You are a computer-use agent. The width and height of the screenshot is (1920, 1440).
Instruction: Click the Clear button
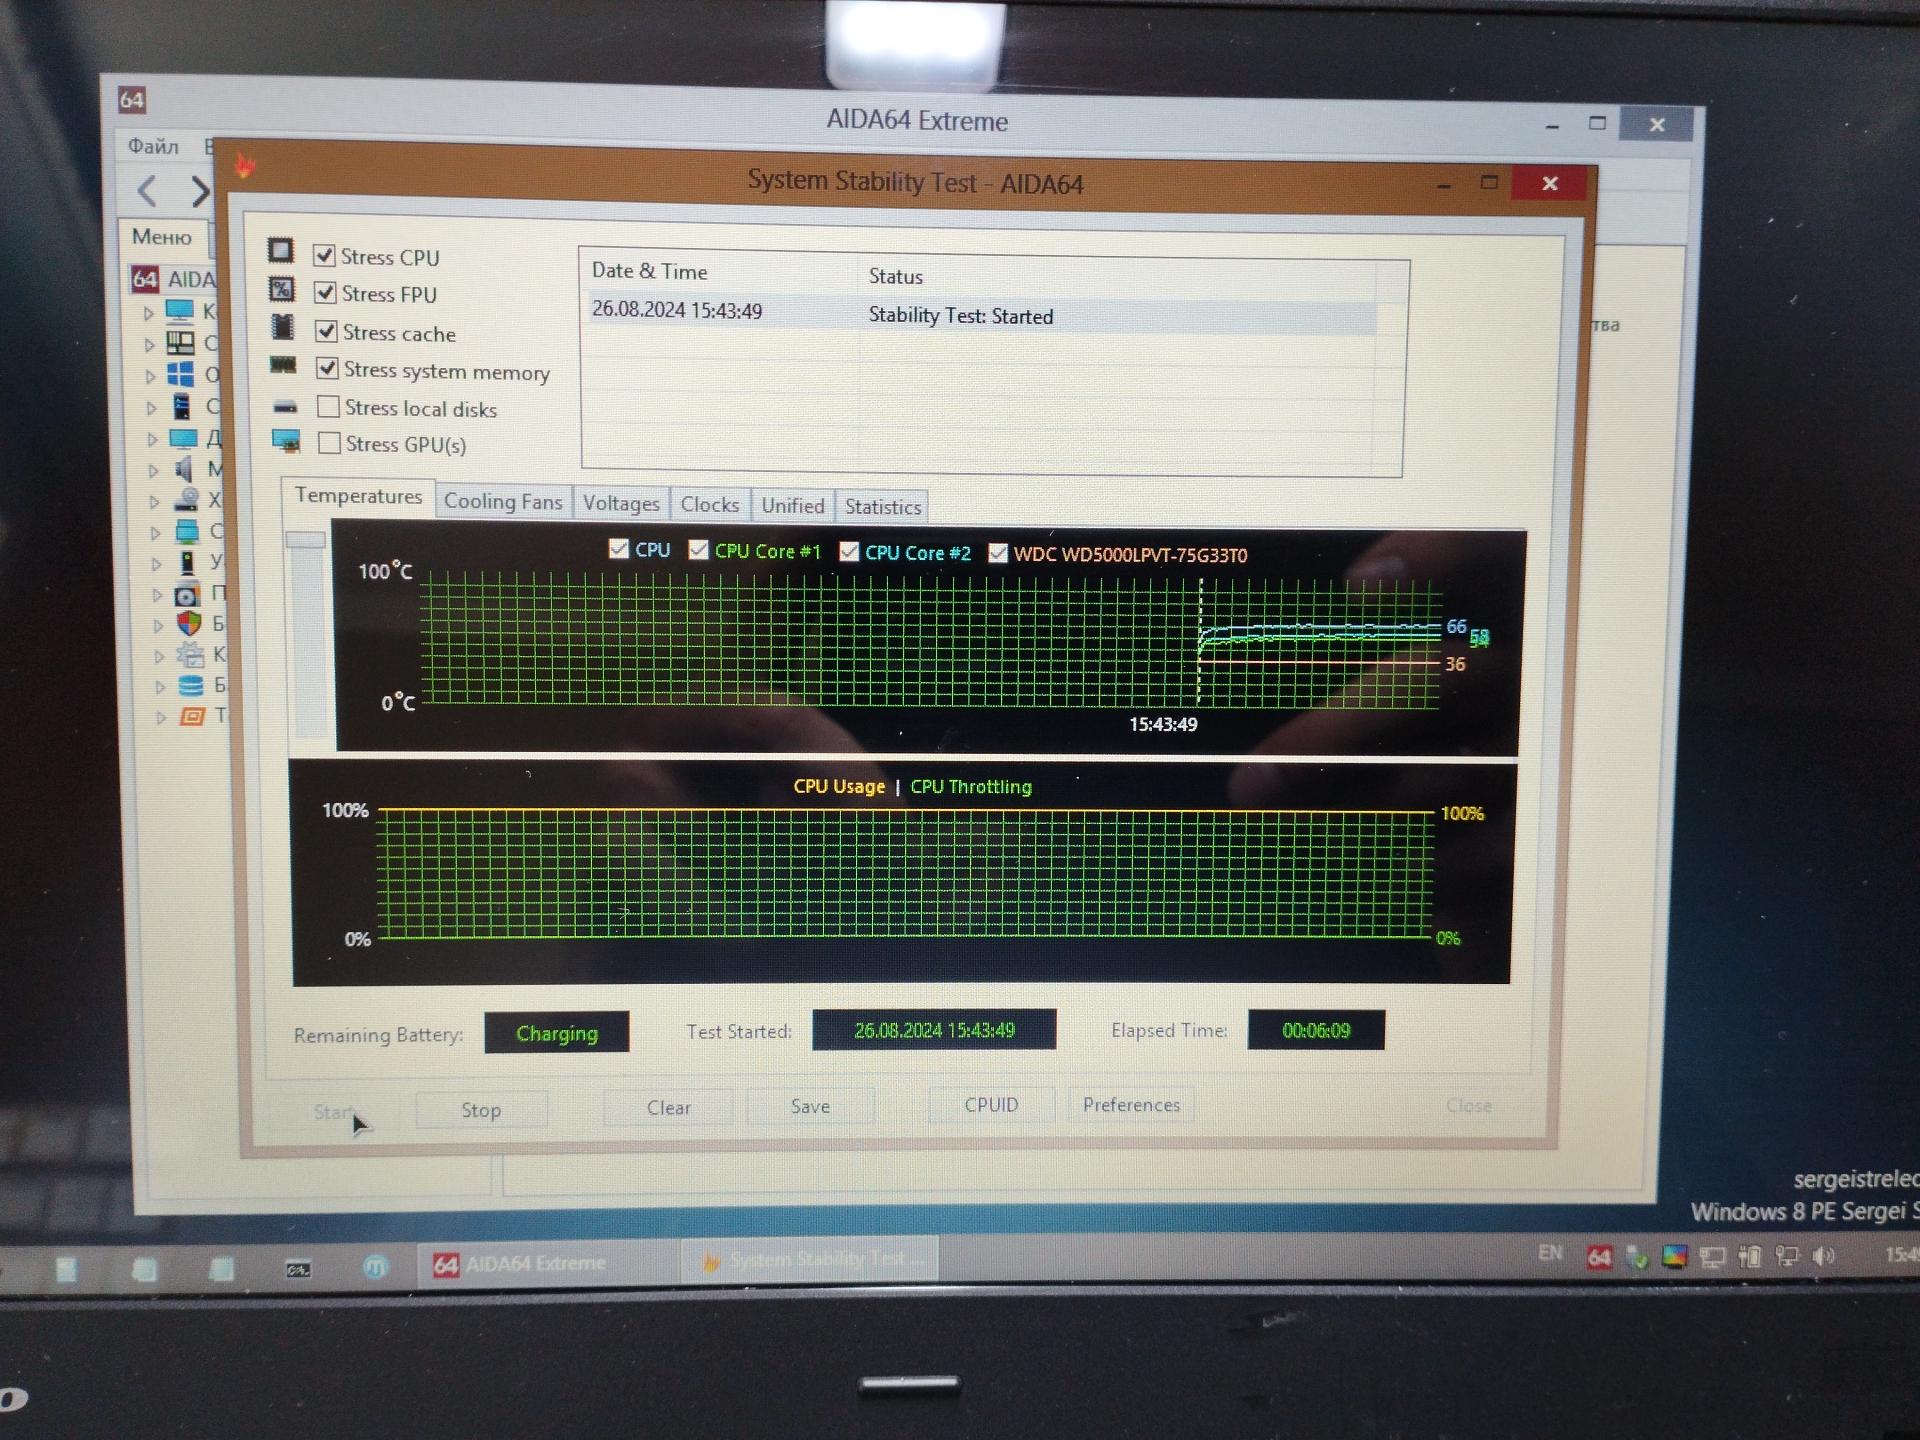668,1108
